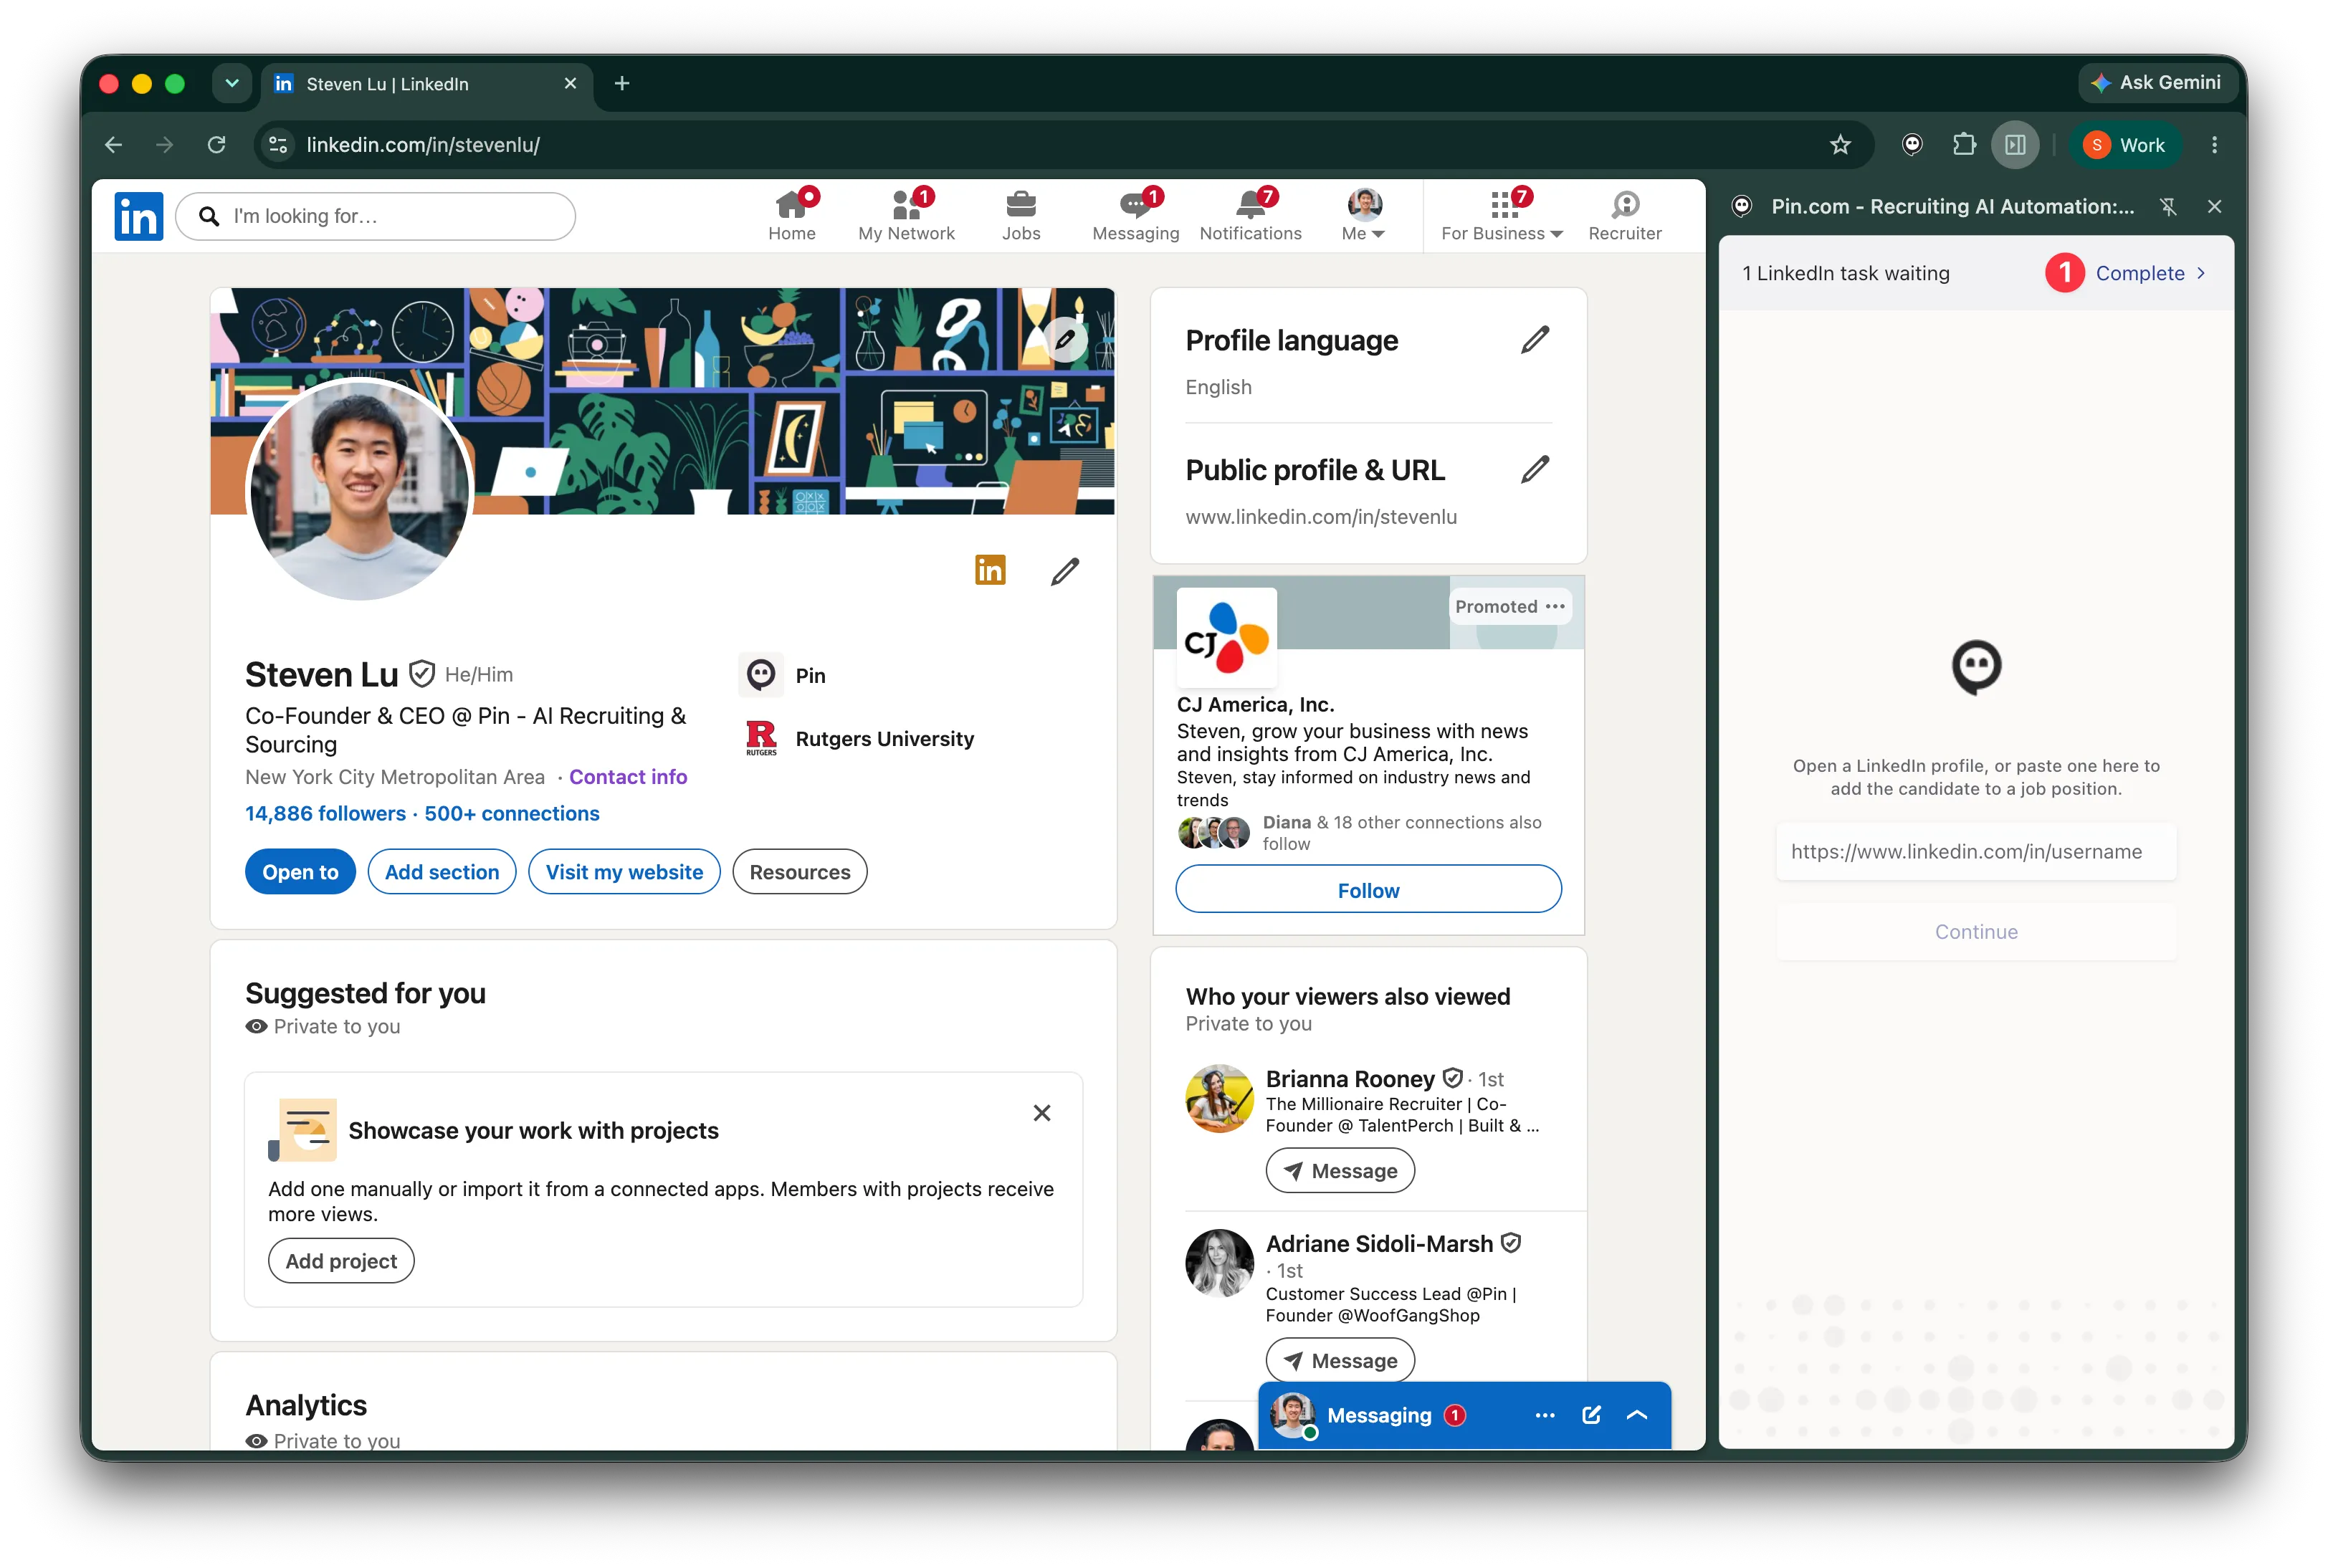The image size is (2328, 1568).
Task: Message Adriane Sidoli-Marsh
Action: tap(1340, 1361)
